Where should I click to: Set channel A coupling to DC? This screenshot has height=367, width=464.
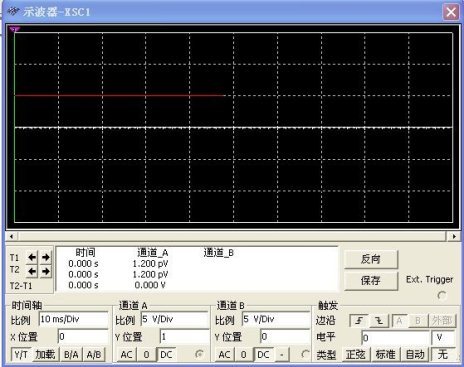[166, 354]
